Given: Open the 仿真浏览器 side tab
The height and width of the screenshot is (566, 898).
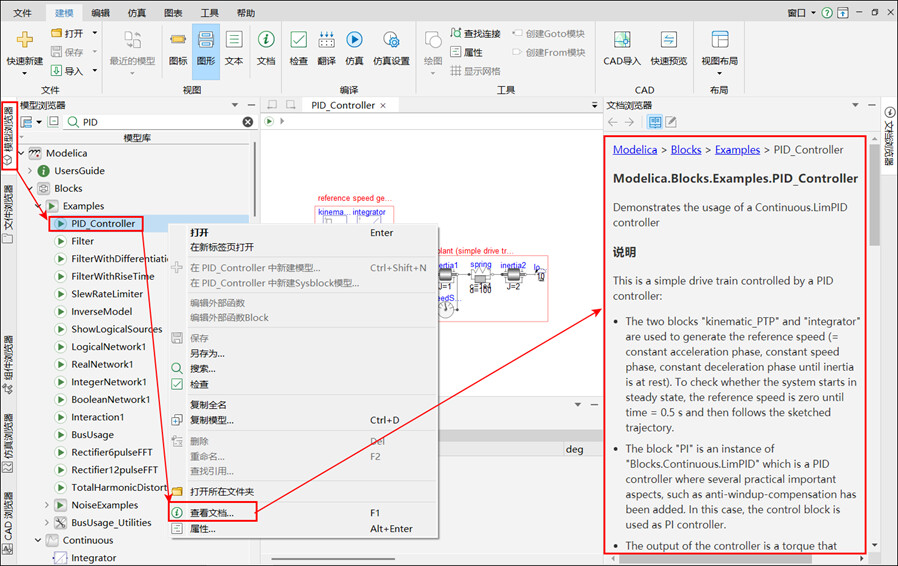Looking at the screenshot, I should tap(8, 444).
